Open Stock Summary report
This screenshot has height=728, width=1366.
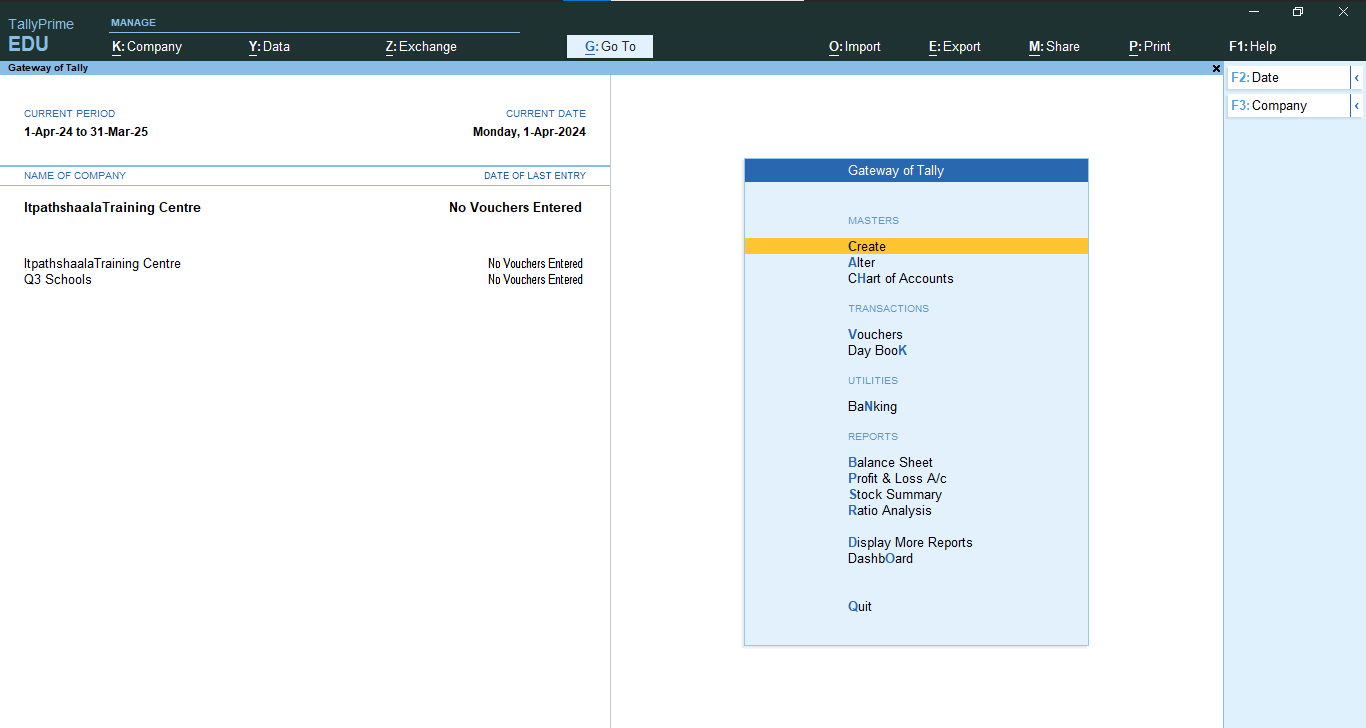(895, 494)
